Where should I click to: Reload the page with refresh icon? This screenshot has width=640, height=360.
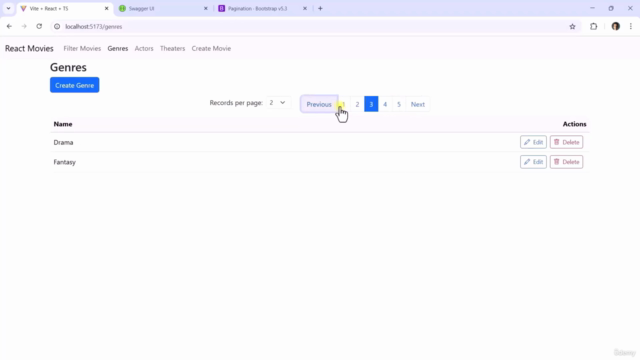pos(39,27)
